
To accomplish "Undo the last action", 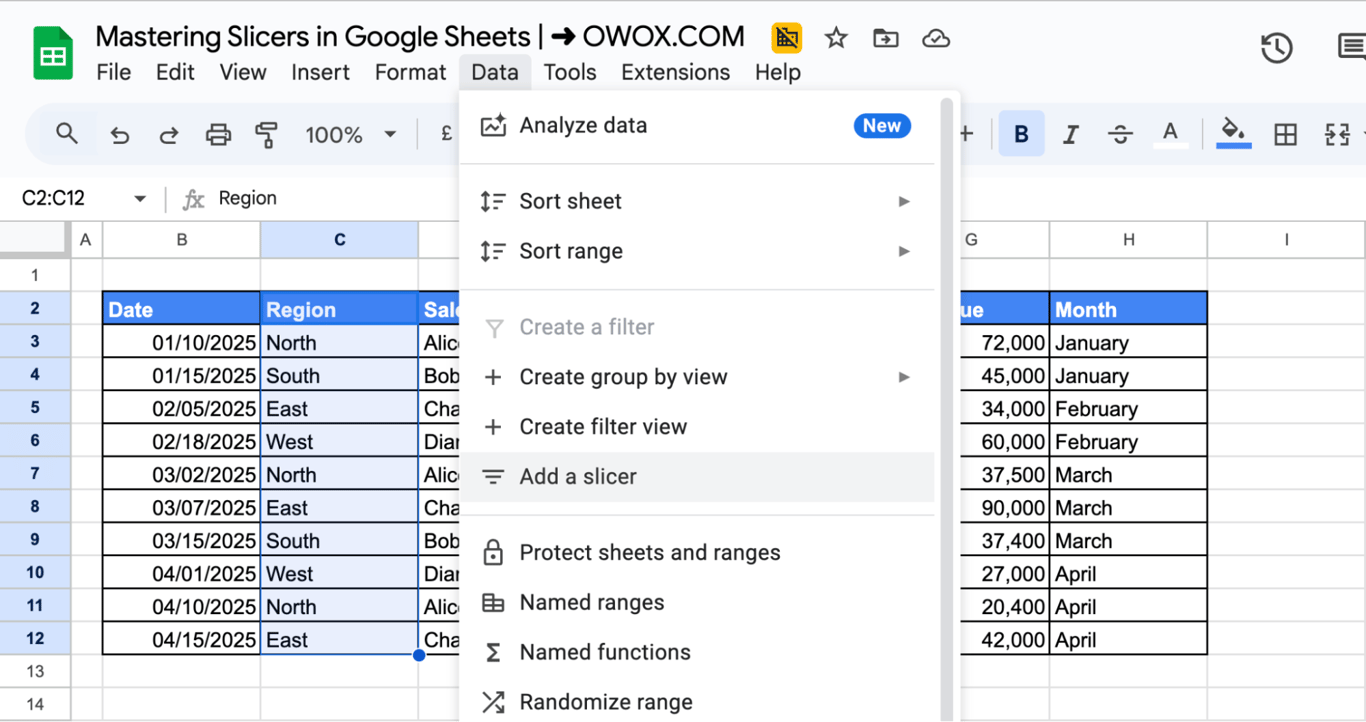I will click(120, 135).
